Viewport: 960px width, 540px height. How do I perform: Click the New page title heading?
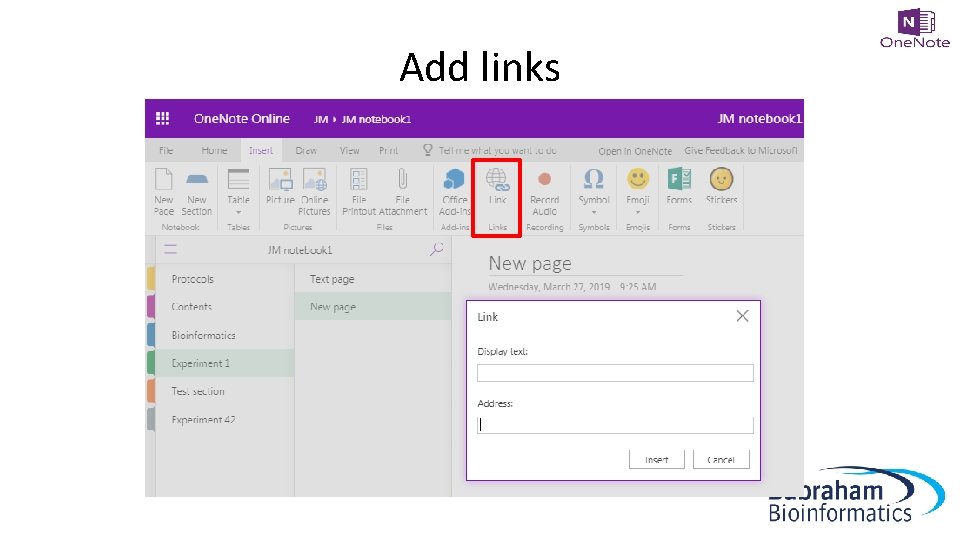[x=530, y=263]
